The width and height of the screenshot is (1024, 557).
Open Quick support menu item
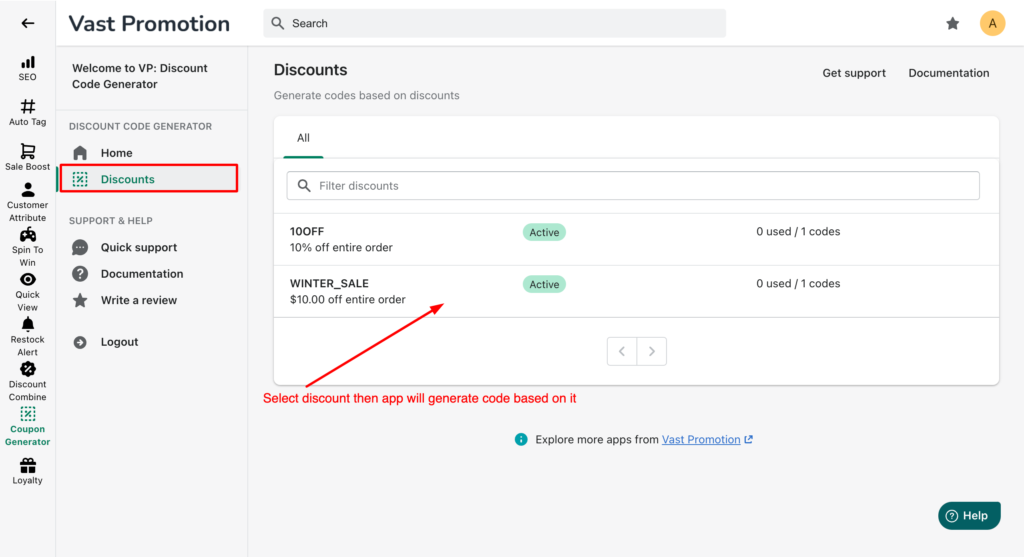(138, 247)
